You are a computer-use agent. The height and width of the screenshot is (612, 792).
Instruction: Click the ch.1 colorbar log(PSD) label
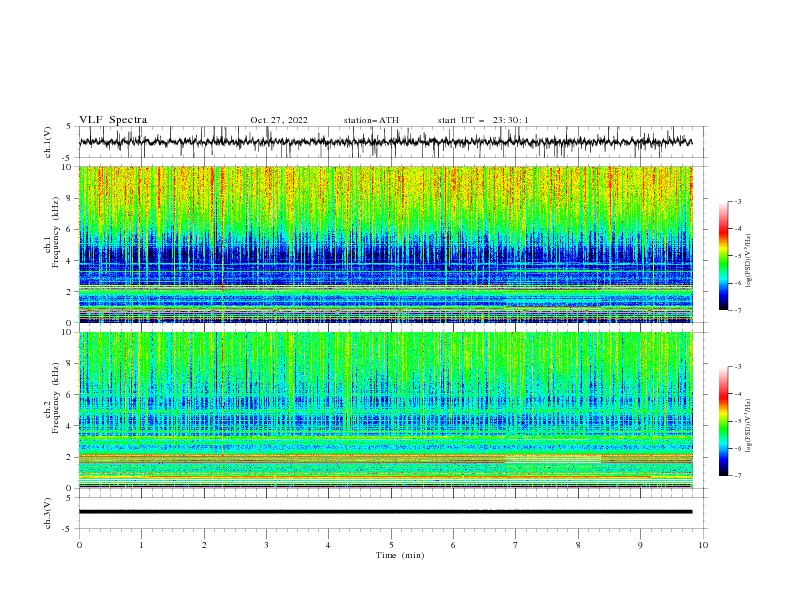(x=748, y=261)
